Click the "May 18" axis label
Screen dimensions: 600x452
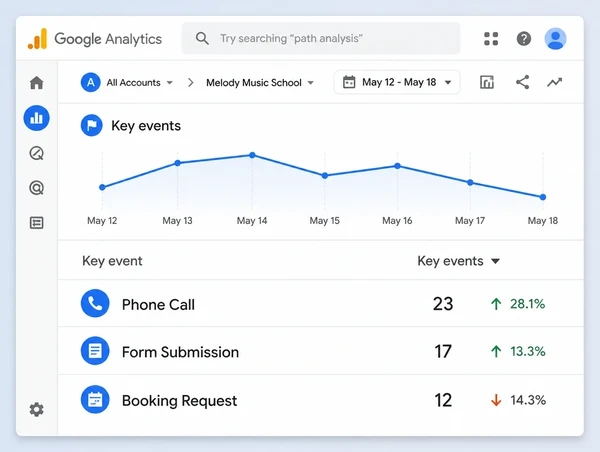pos(543,221)
